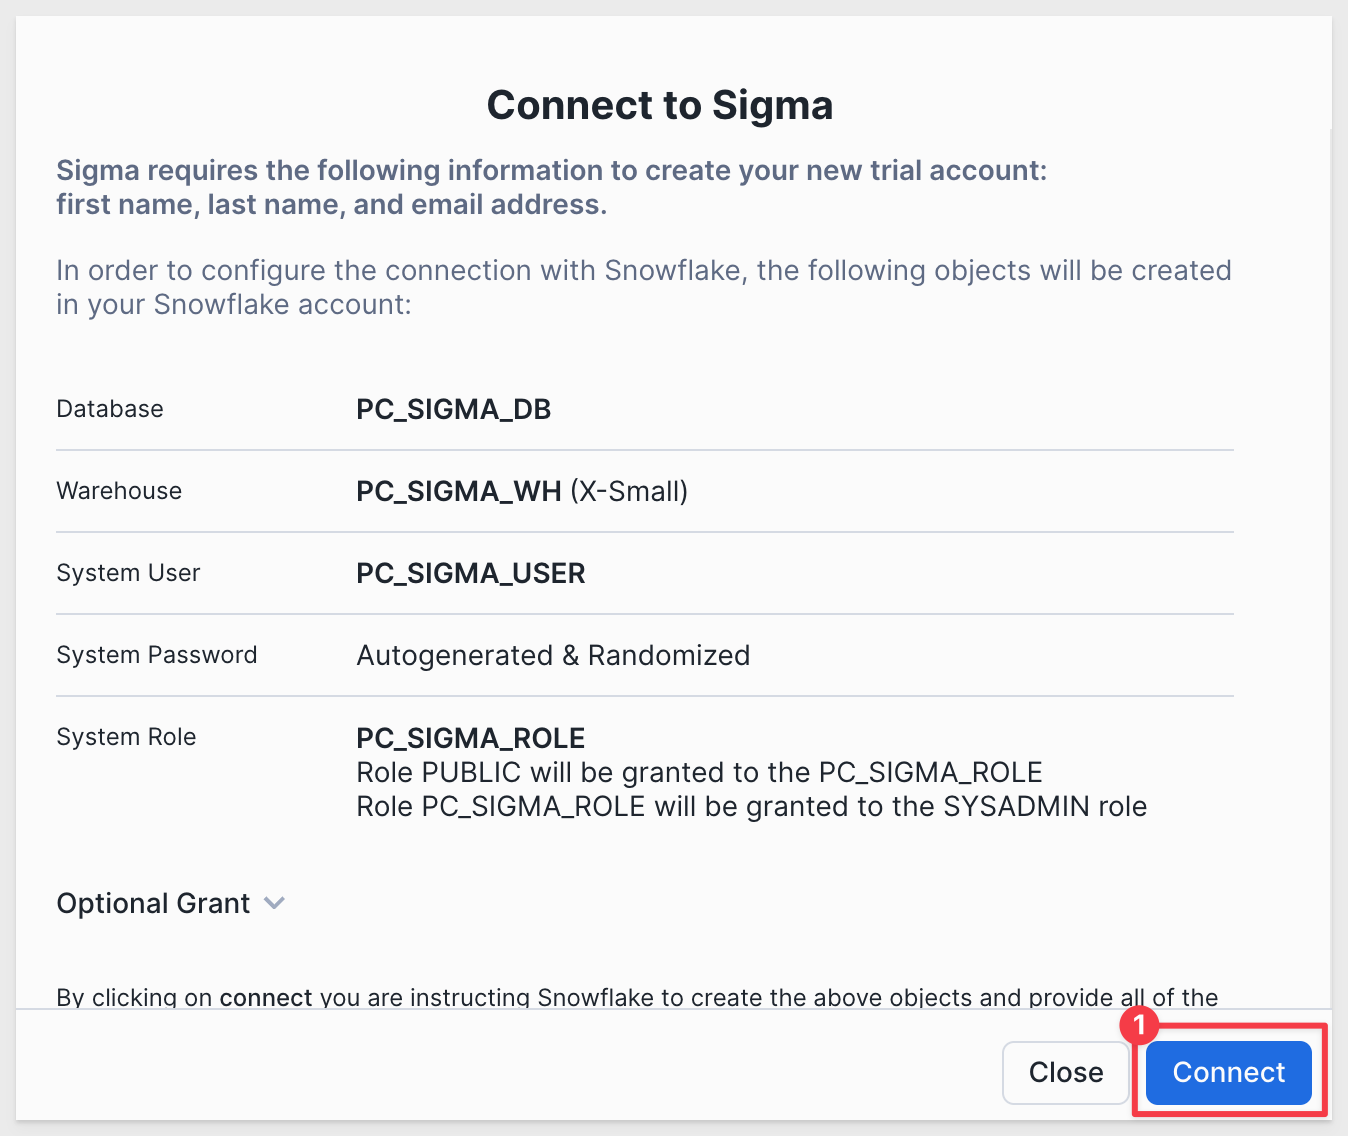Image resolution: width=1348 pixels, height=1136 pixels.
Task: Click the System User label
Action: coord(128,573)
